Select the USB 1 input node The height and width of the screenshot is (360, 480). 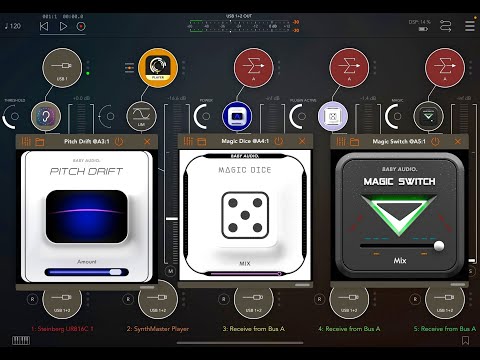point(62,68)
